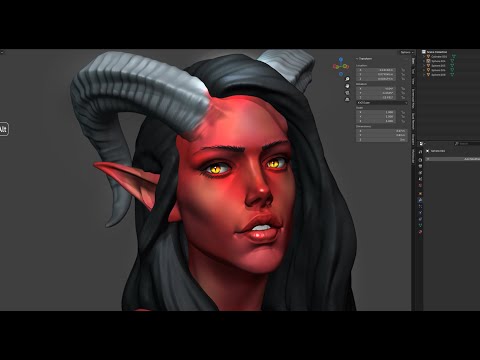This screenshot has height=360, width=480.
Task: Click the Collection row modifier indicator icon
Action: click(x=454, y=56)
